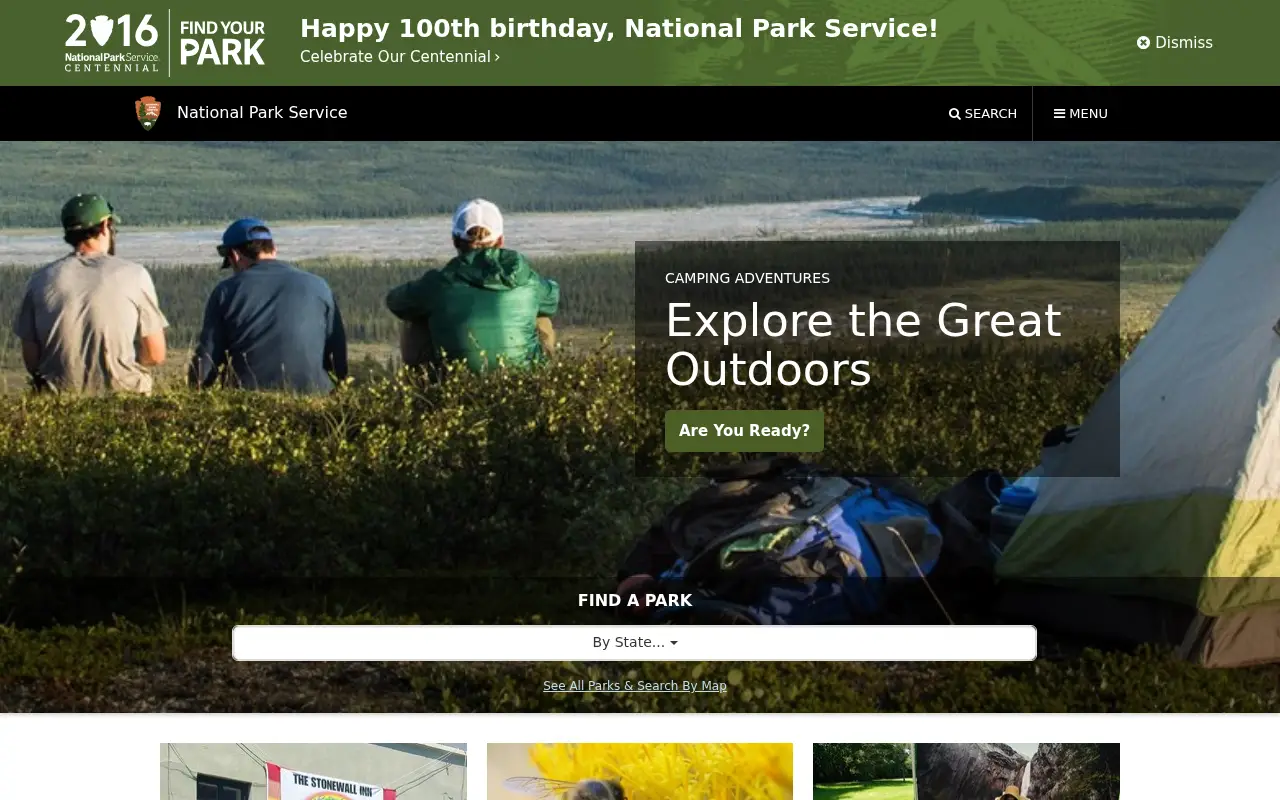The width and height of the screenshot is (1280, 800).
Task: Click the Explore the Great Outdoors heading
Action: tap(863, 345)
